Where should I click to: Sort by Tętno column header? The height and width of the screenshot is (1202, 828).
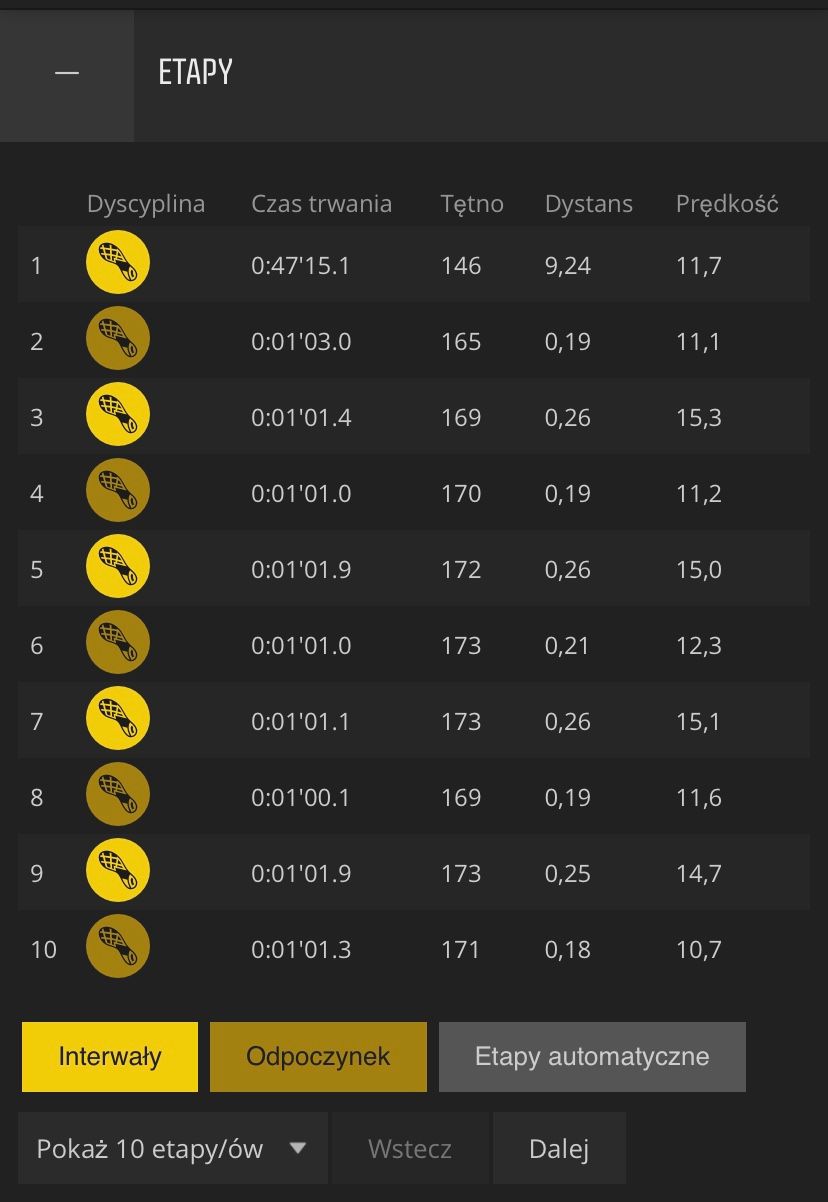point(472,204)
